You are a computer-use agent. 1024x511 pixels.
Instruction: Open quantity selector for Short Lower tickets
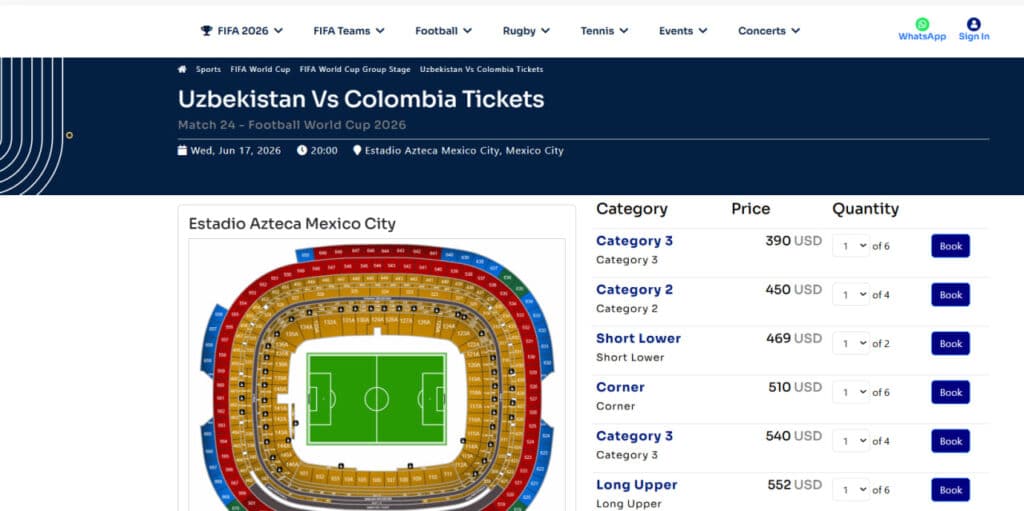click(851, 344)
